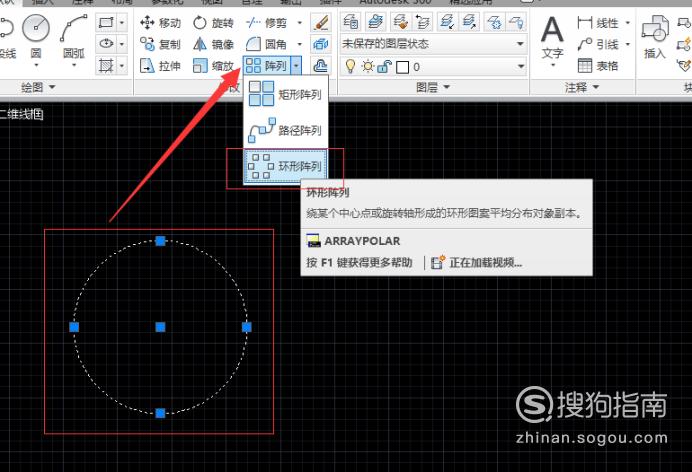
Task: Click the Explode icon in Modify panel
Action: (321, 44)
